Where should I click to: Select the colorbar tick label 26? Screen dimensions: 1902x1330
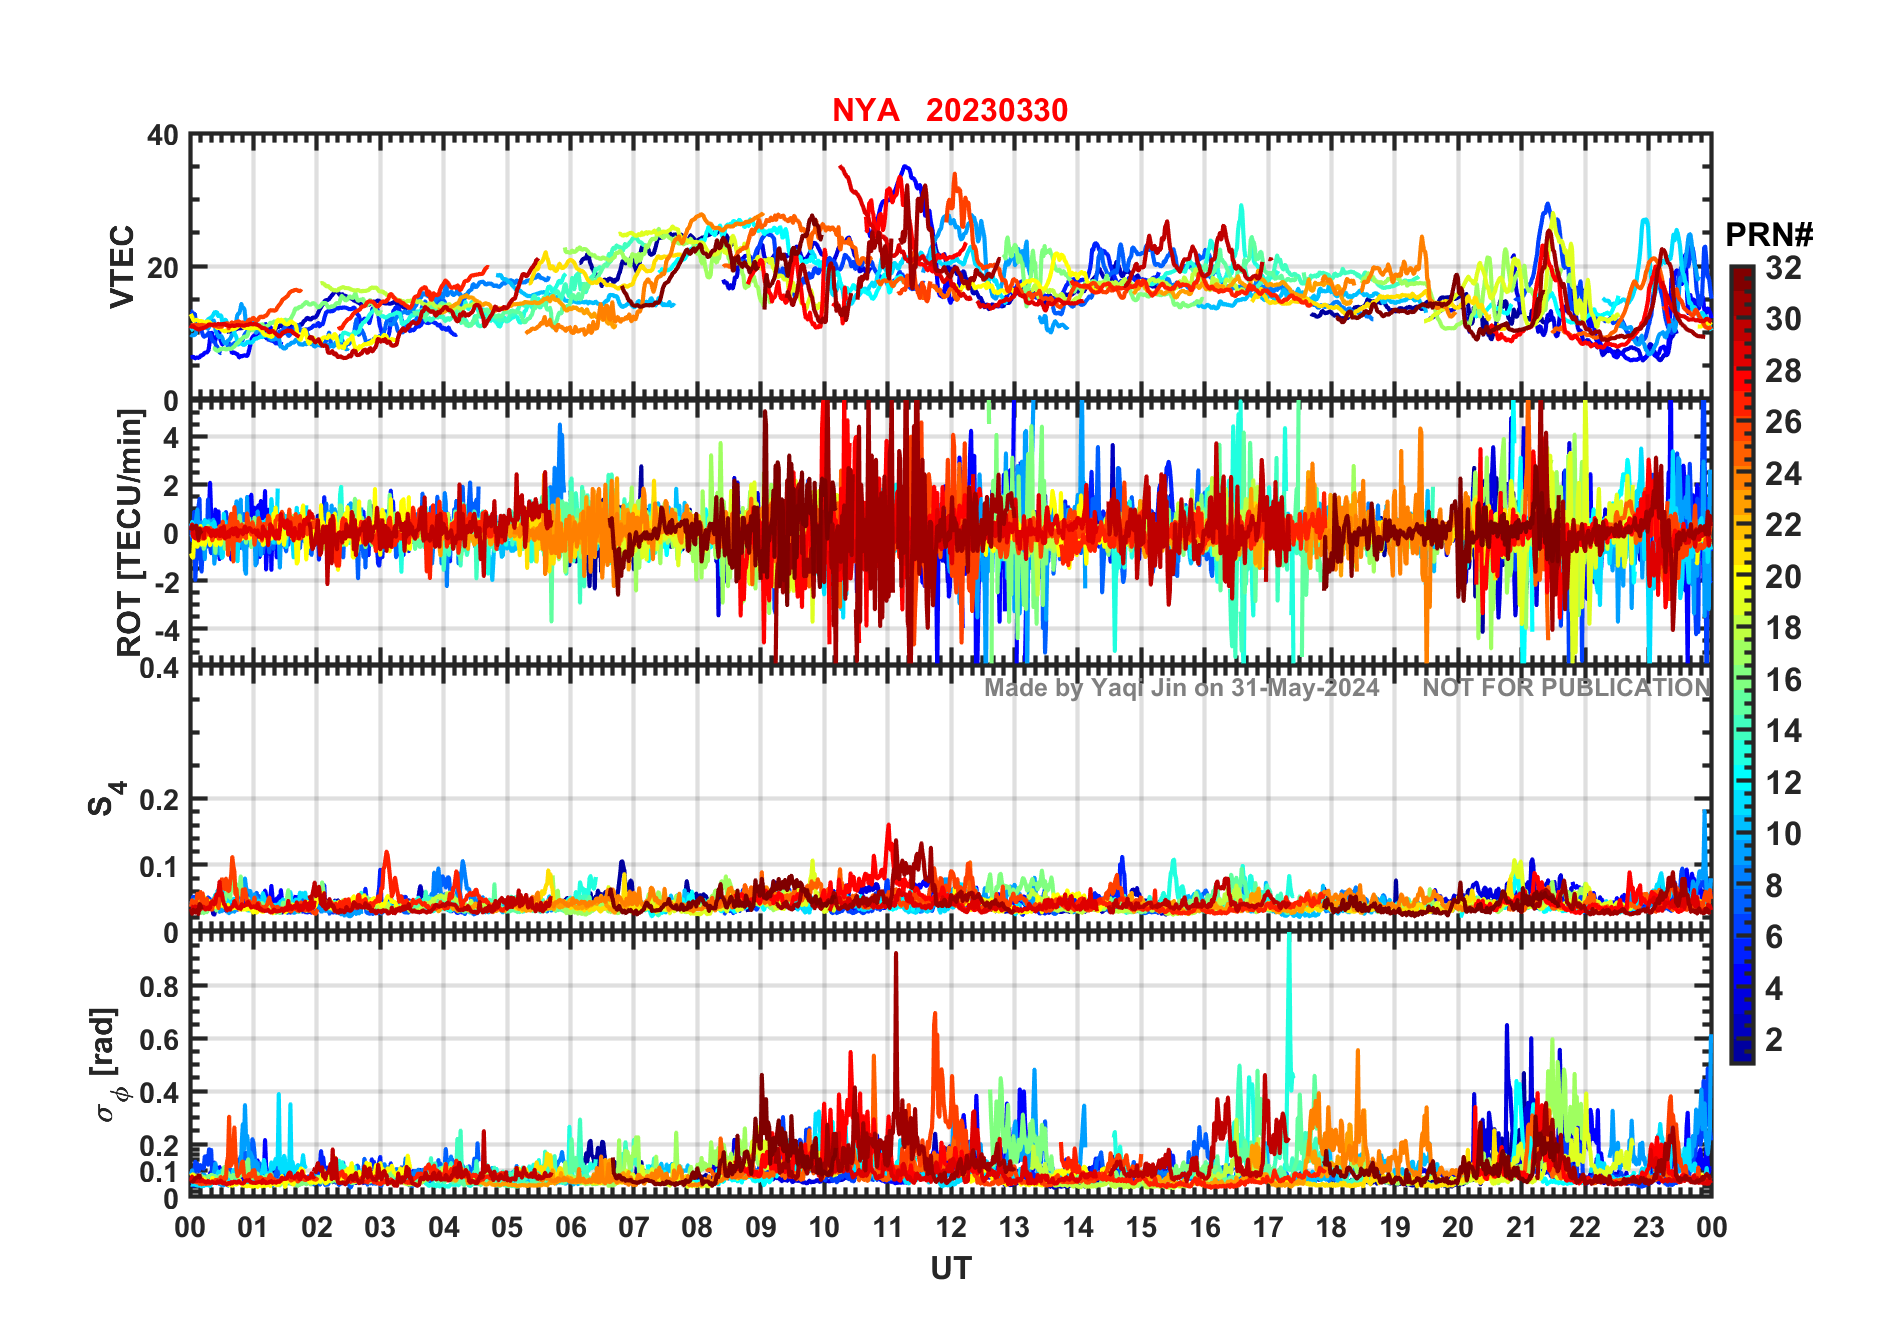pyautogui.click(x=1783, y=422)
